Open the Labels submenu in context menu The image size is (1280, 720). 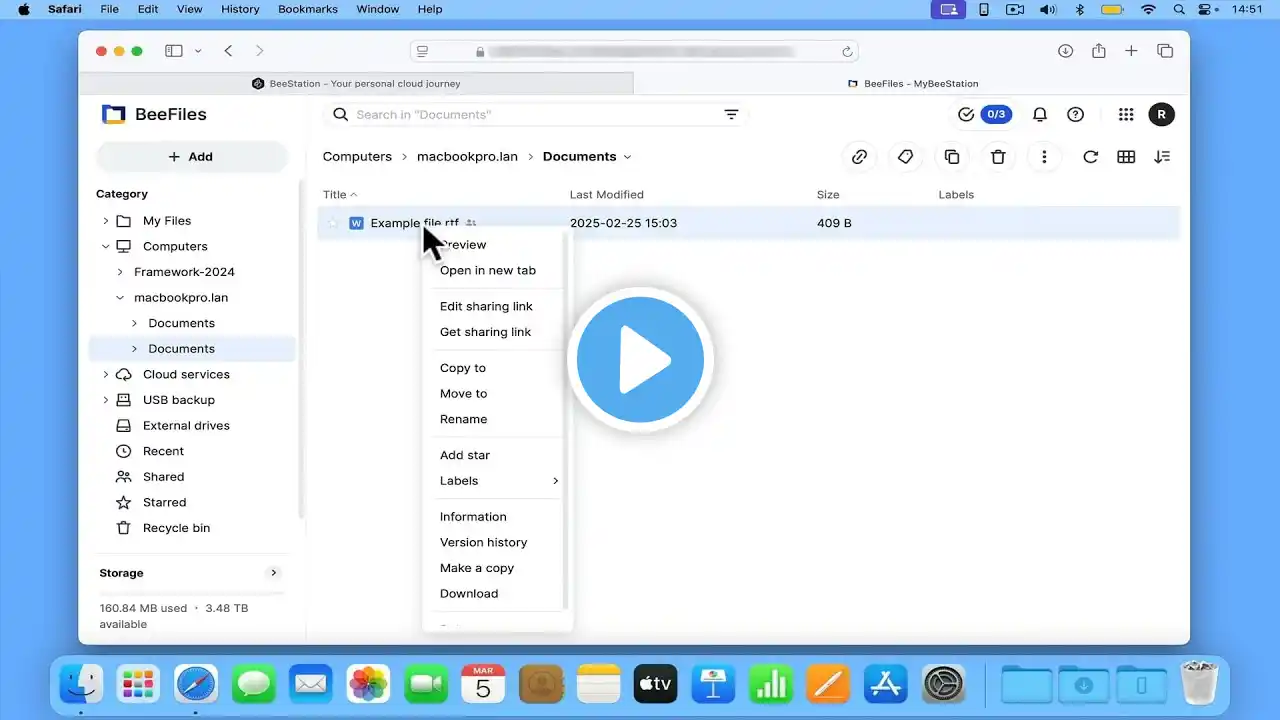(x=498, y=481)
